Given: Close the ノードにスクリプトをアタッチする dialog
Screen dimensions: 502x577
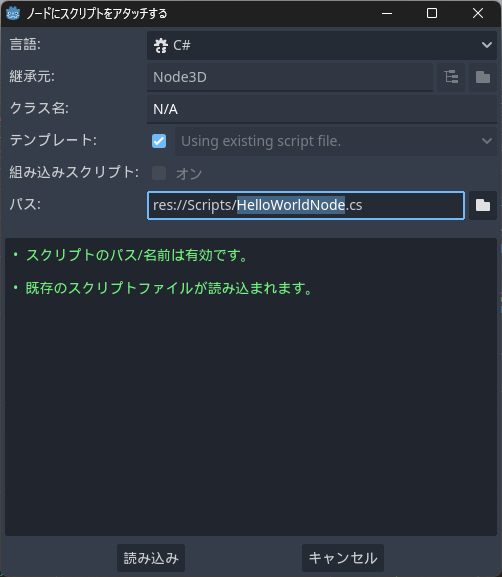Looking at the screenshot, I should 478,14.
